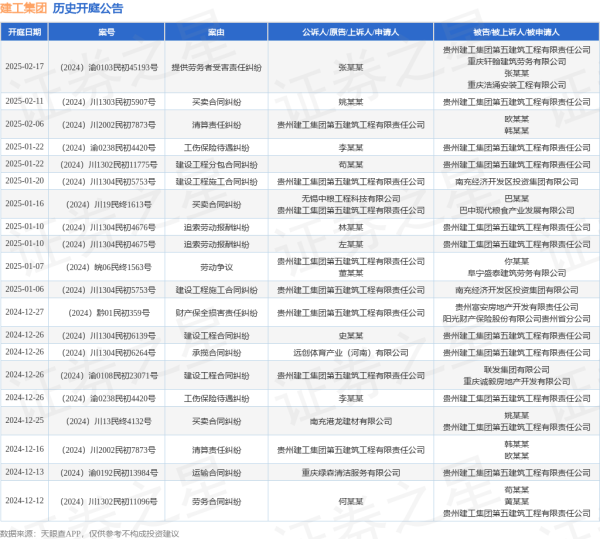The image size is (600, 539).
Task: Click the date 2025-02-17
Action: pos(24,67)
